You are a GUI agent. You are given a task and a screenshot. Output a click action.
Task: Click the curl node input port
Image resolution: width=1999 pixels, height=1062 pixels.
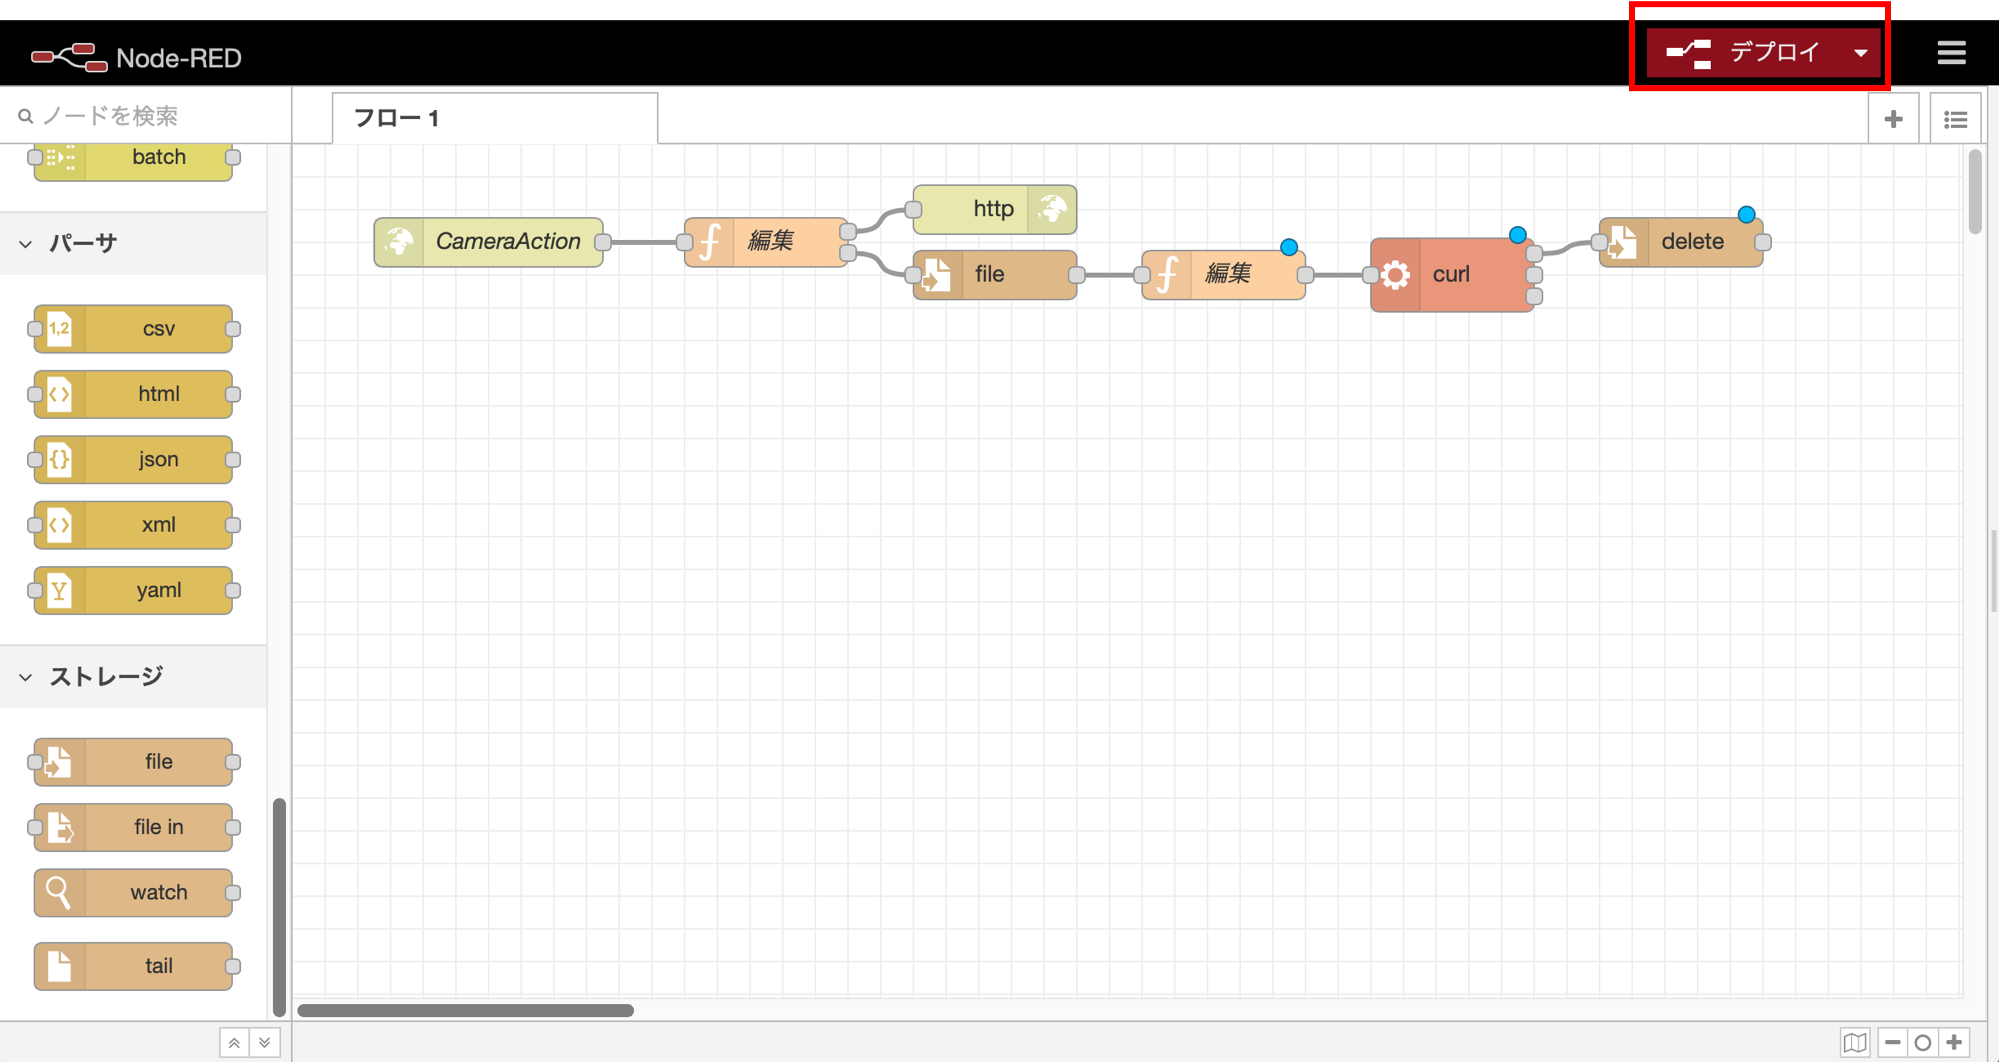point(1371,275)
